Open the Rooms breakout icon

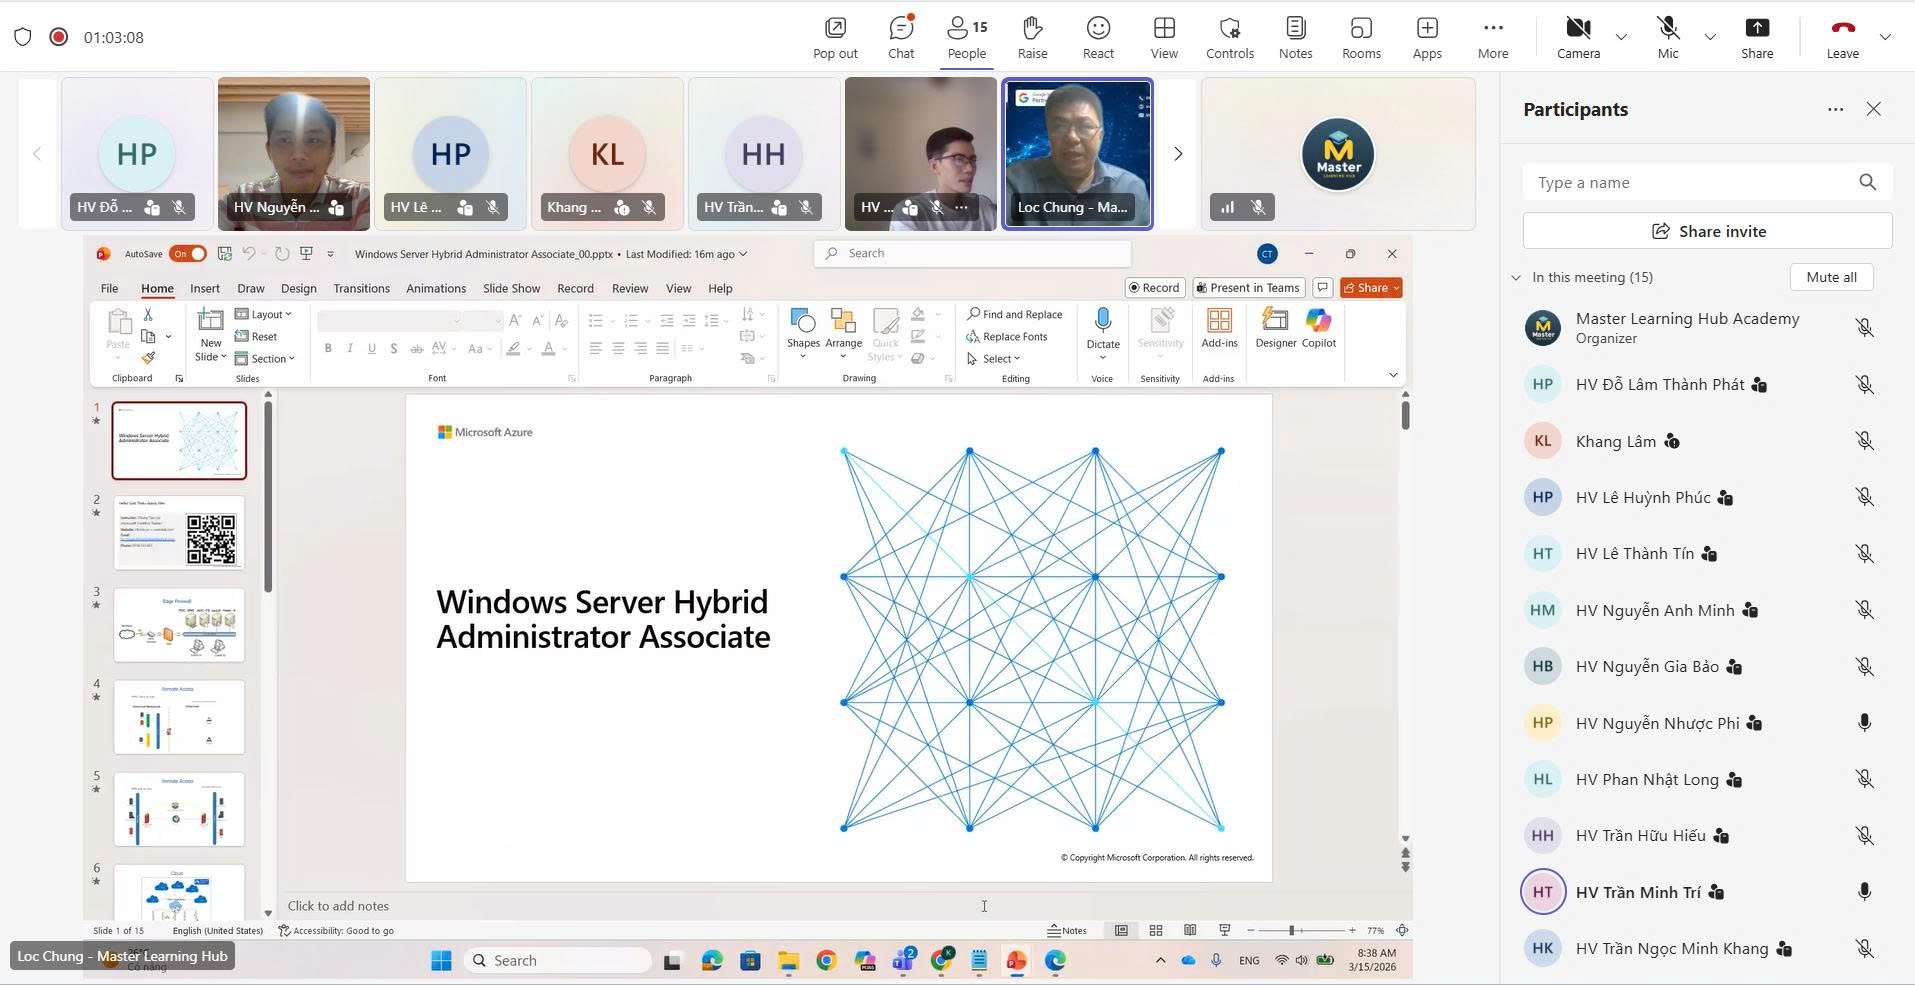coord(1361,37)
